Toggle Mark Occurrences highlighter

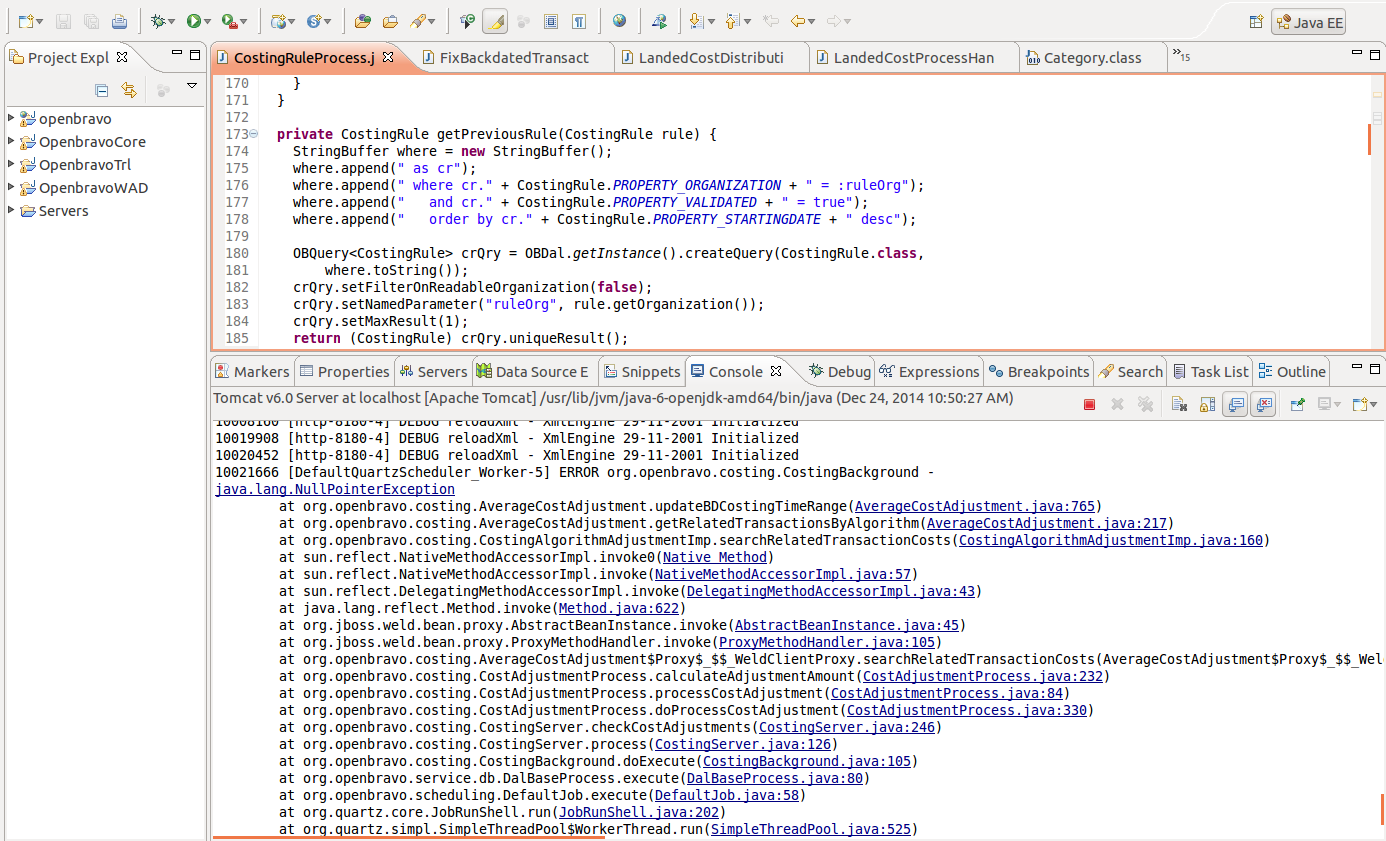click(x=495, y=21)
